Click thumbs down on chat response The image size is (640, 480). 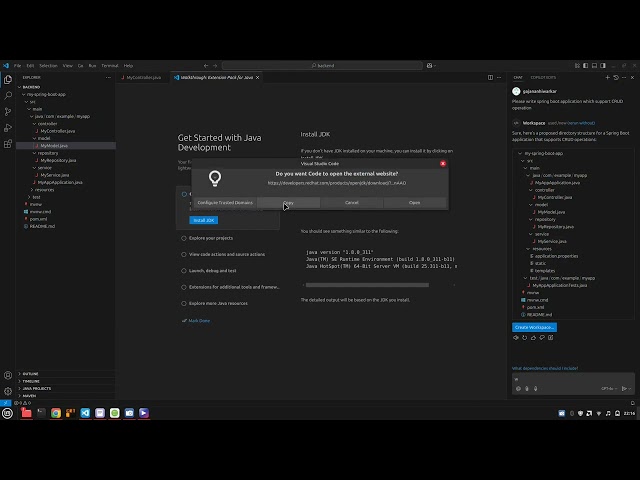[542, 338]
